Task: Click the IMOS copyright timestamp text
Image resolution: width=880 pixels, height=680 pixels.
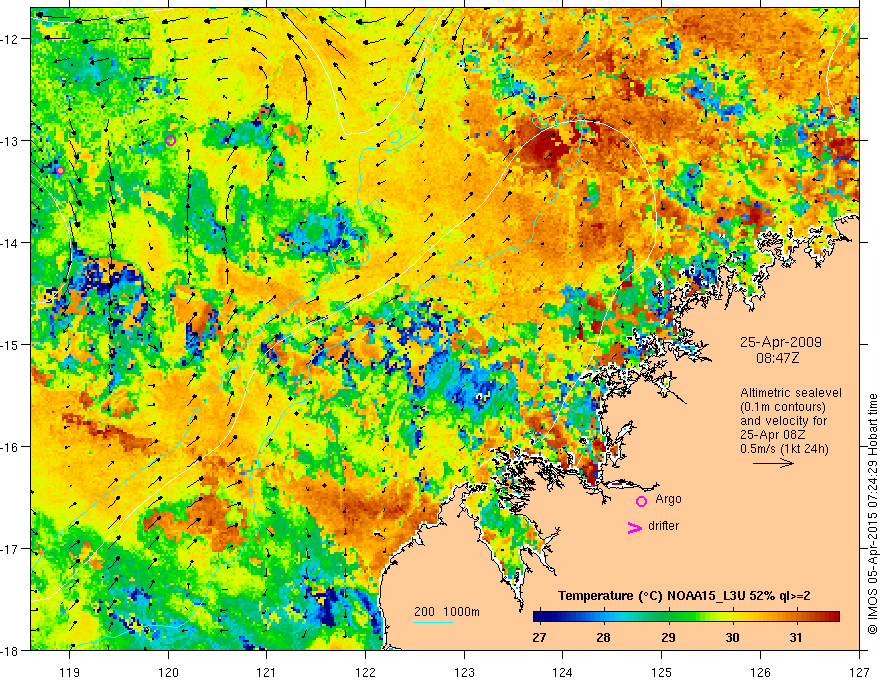Action: (872, 514)
